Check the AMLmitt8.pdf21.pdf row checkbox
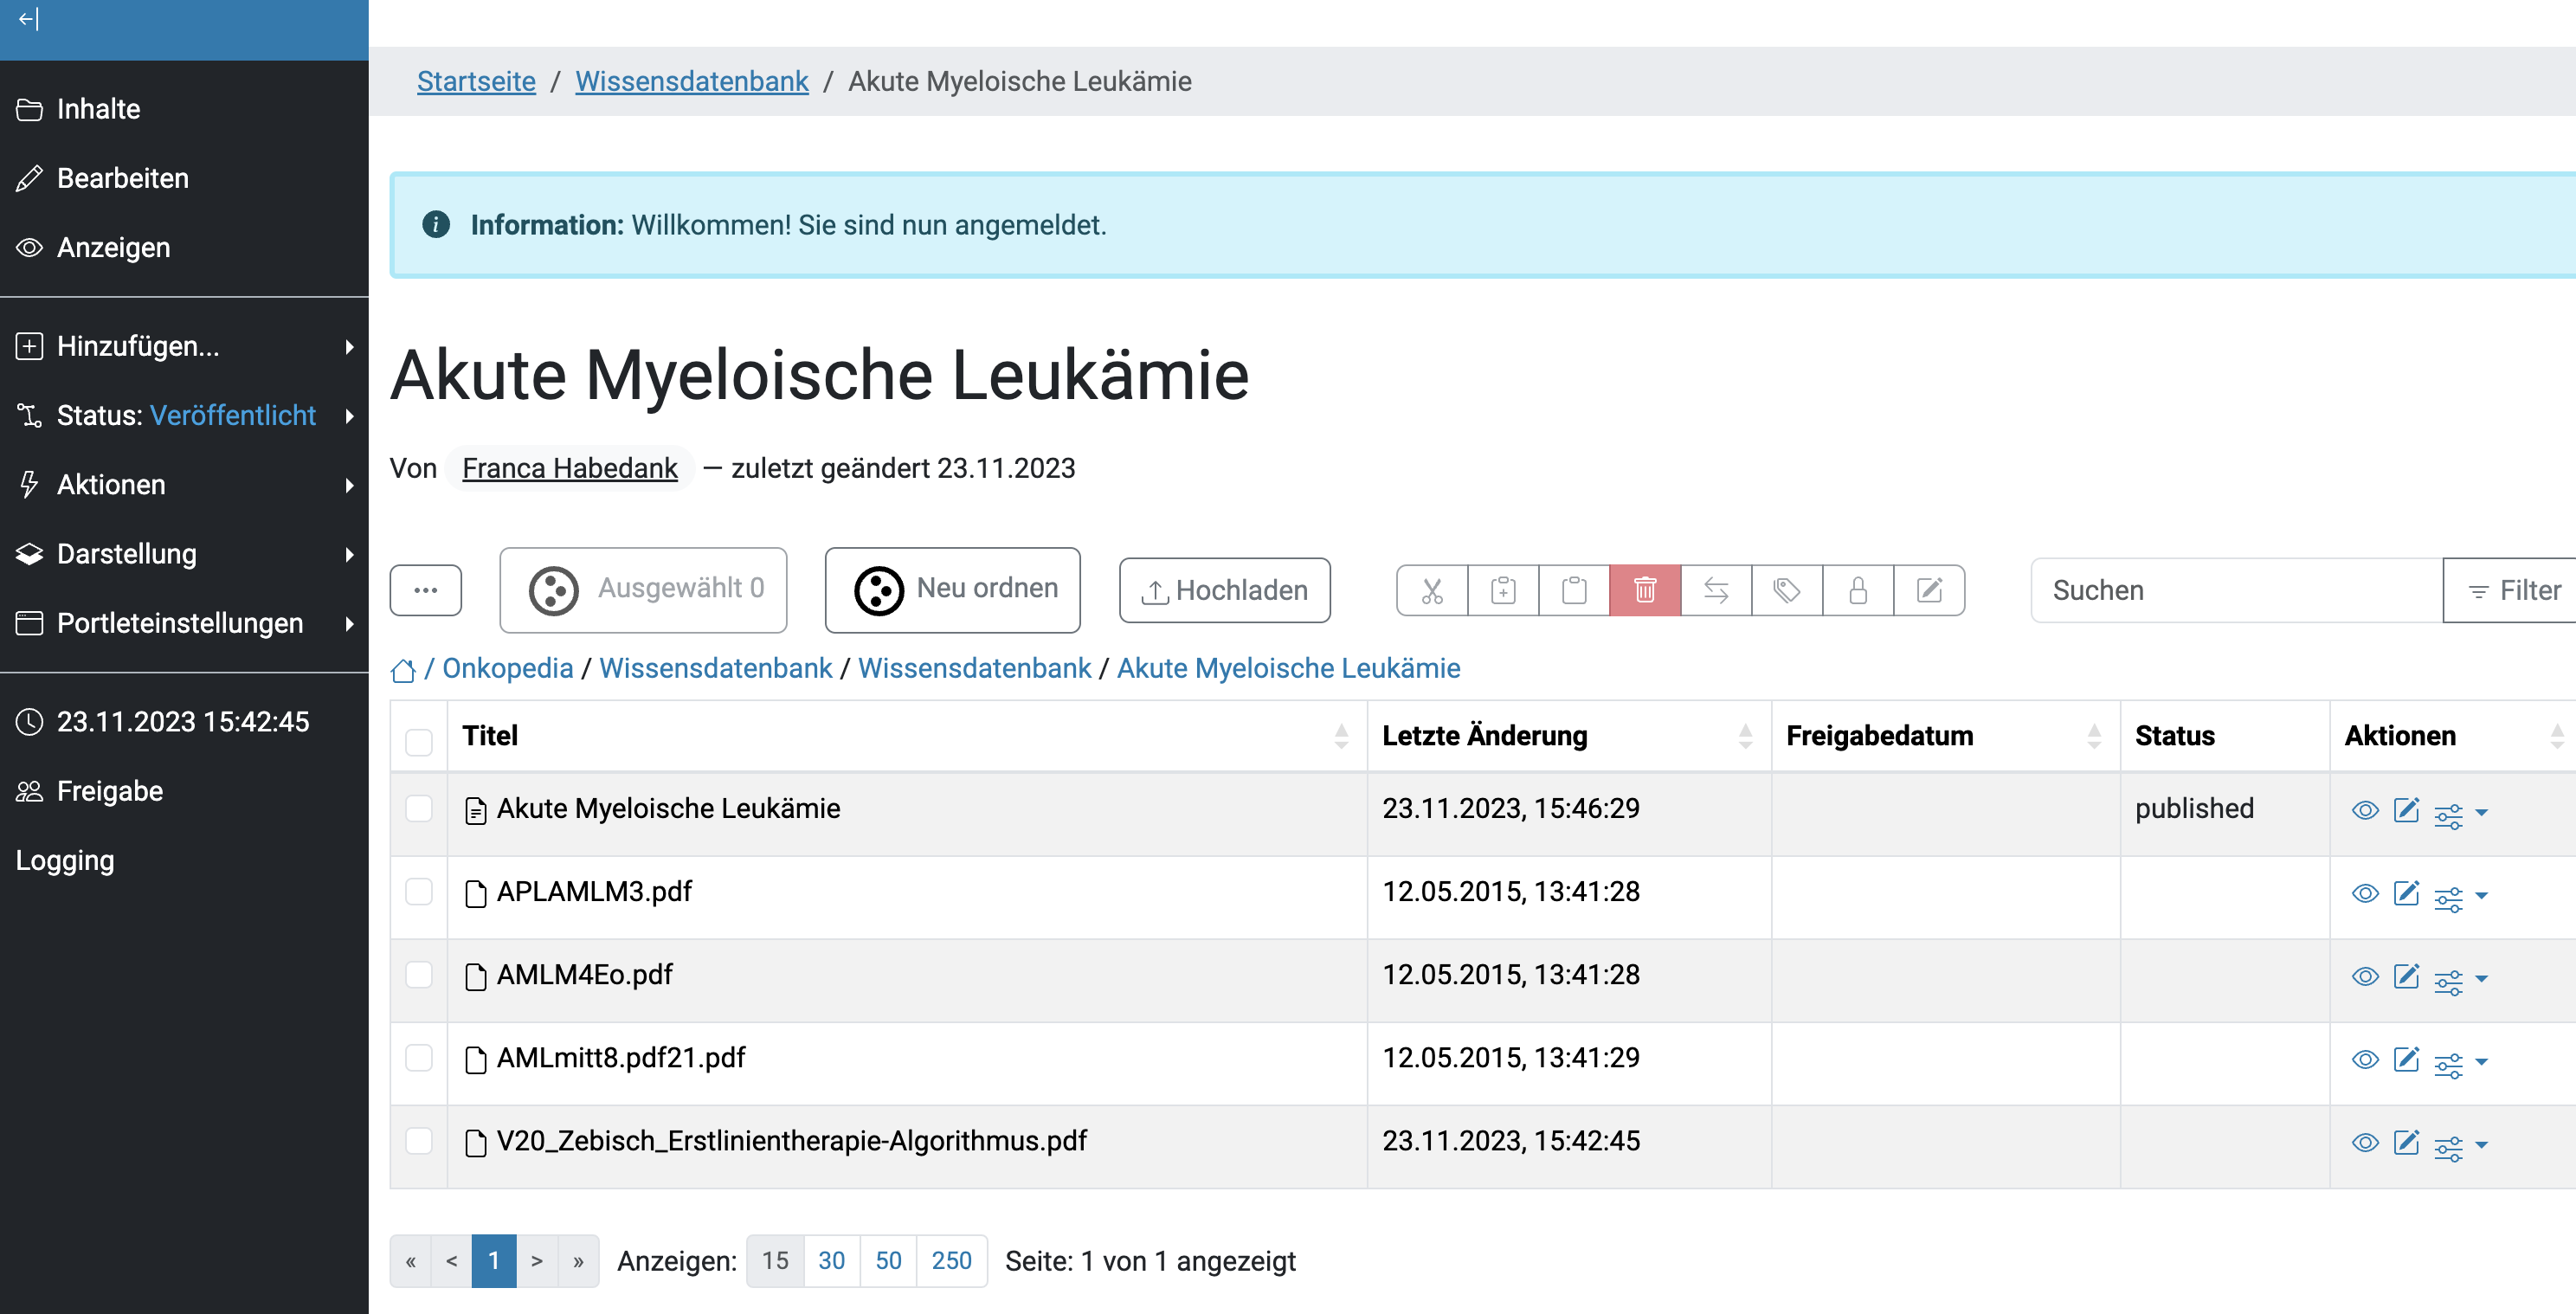 pyautogui.click(x=419, y=1057)
